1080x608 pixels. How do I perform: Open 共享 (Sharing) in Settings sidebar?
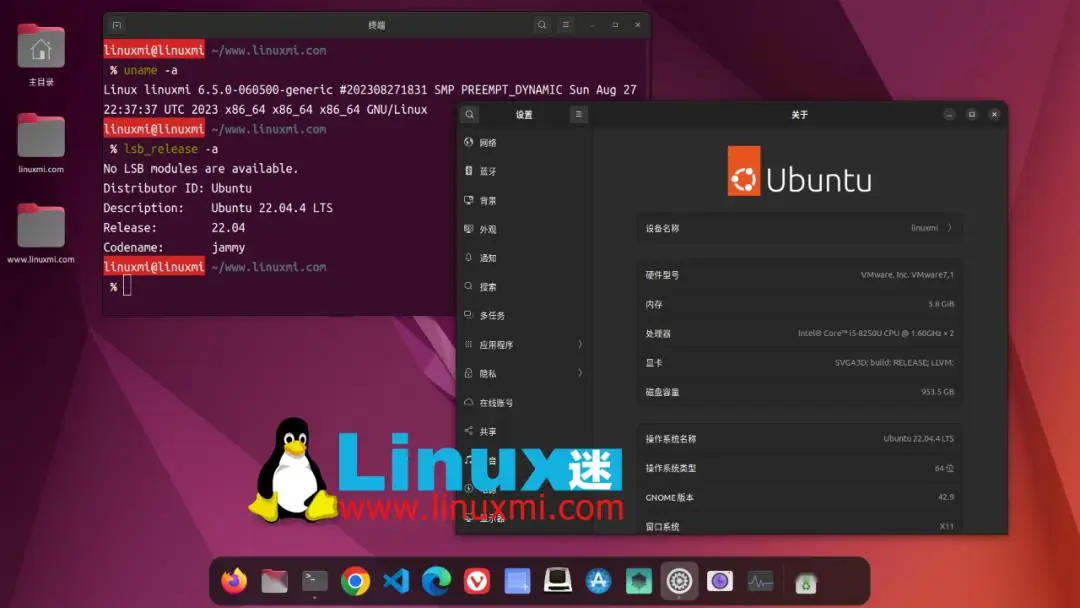[x=525, y=431]
